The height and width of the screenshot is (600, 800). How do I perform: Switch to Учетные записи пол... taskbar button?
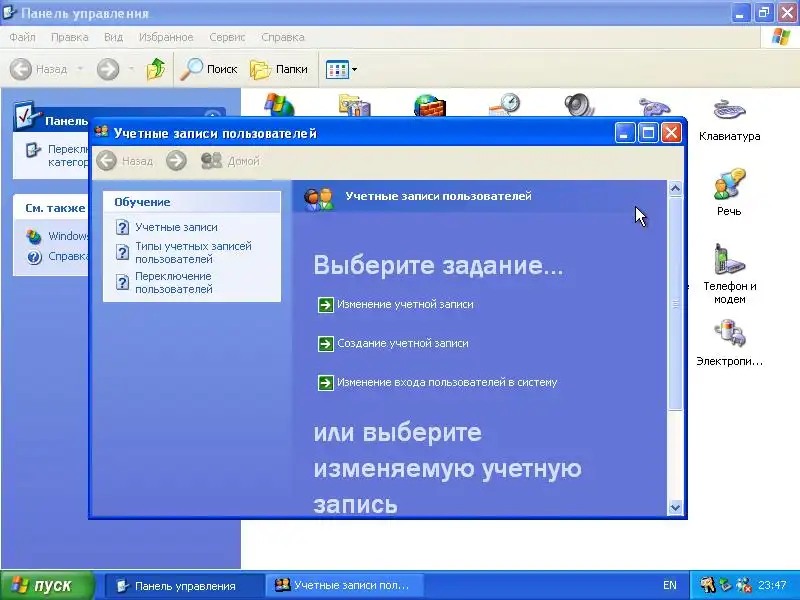click(345, 586)
